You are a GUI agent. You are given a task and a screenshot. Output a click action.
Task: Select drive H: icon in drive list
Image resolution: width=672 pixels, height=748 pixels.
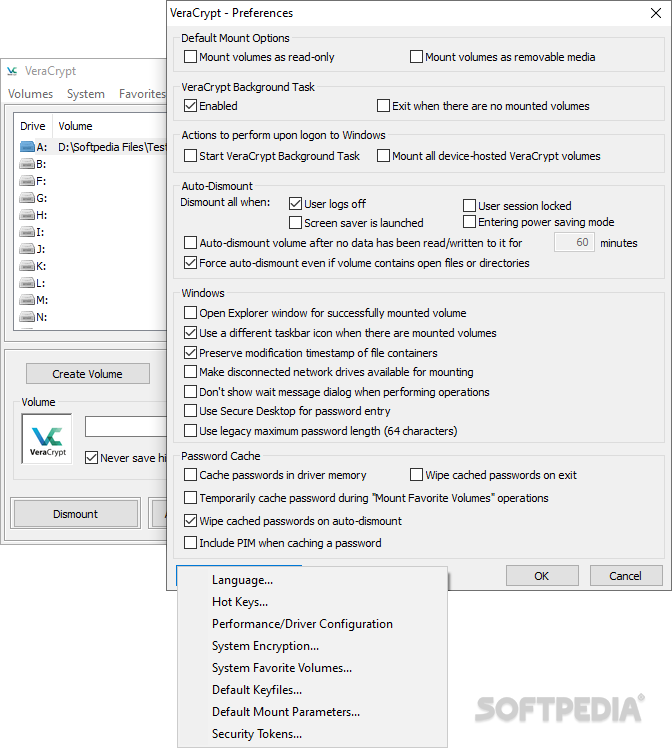(x=27, y=215)
